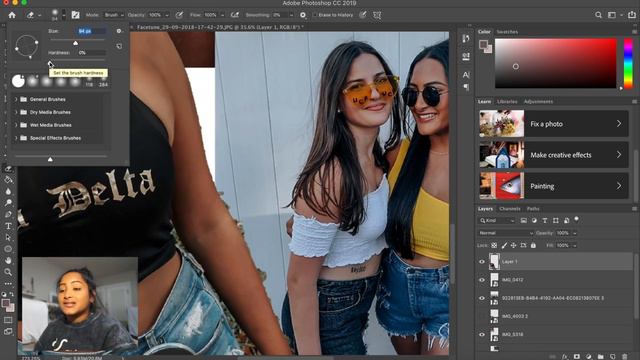Switch to the Paths tab
The width and height of the screenshot is (640, 360).
point(533,209)
